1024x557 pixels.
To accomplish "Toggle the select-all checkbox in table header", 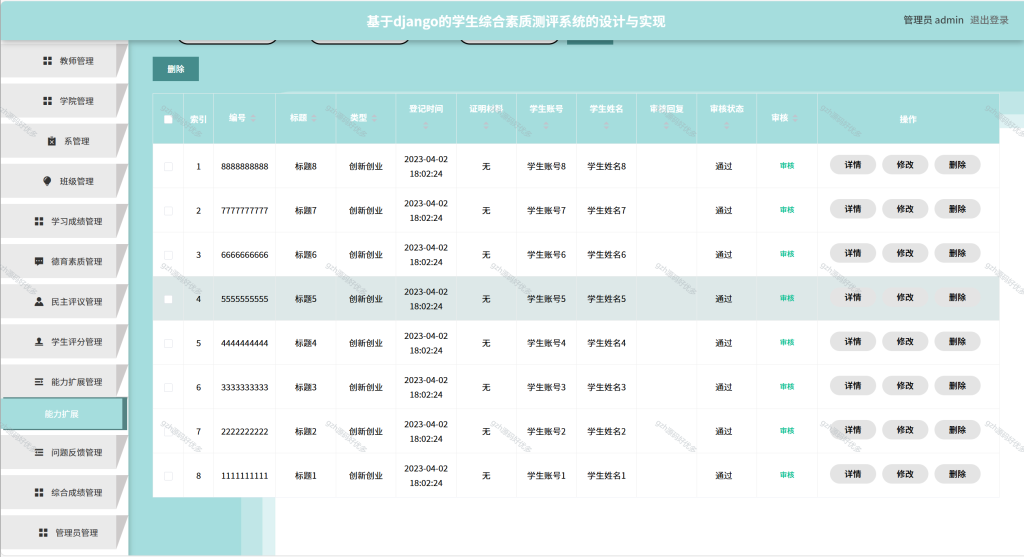I will 168,119.
